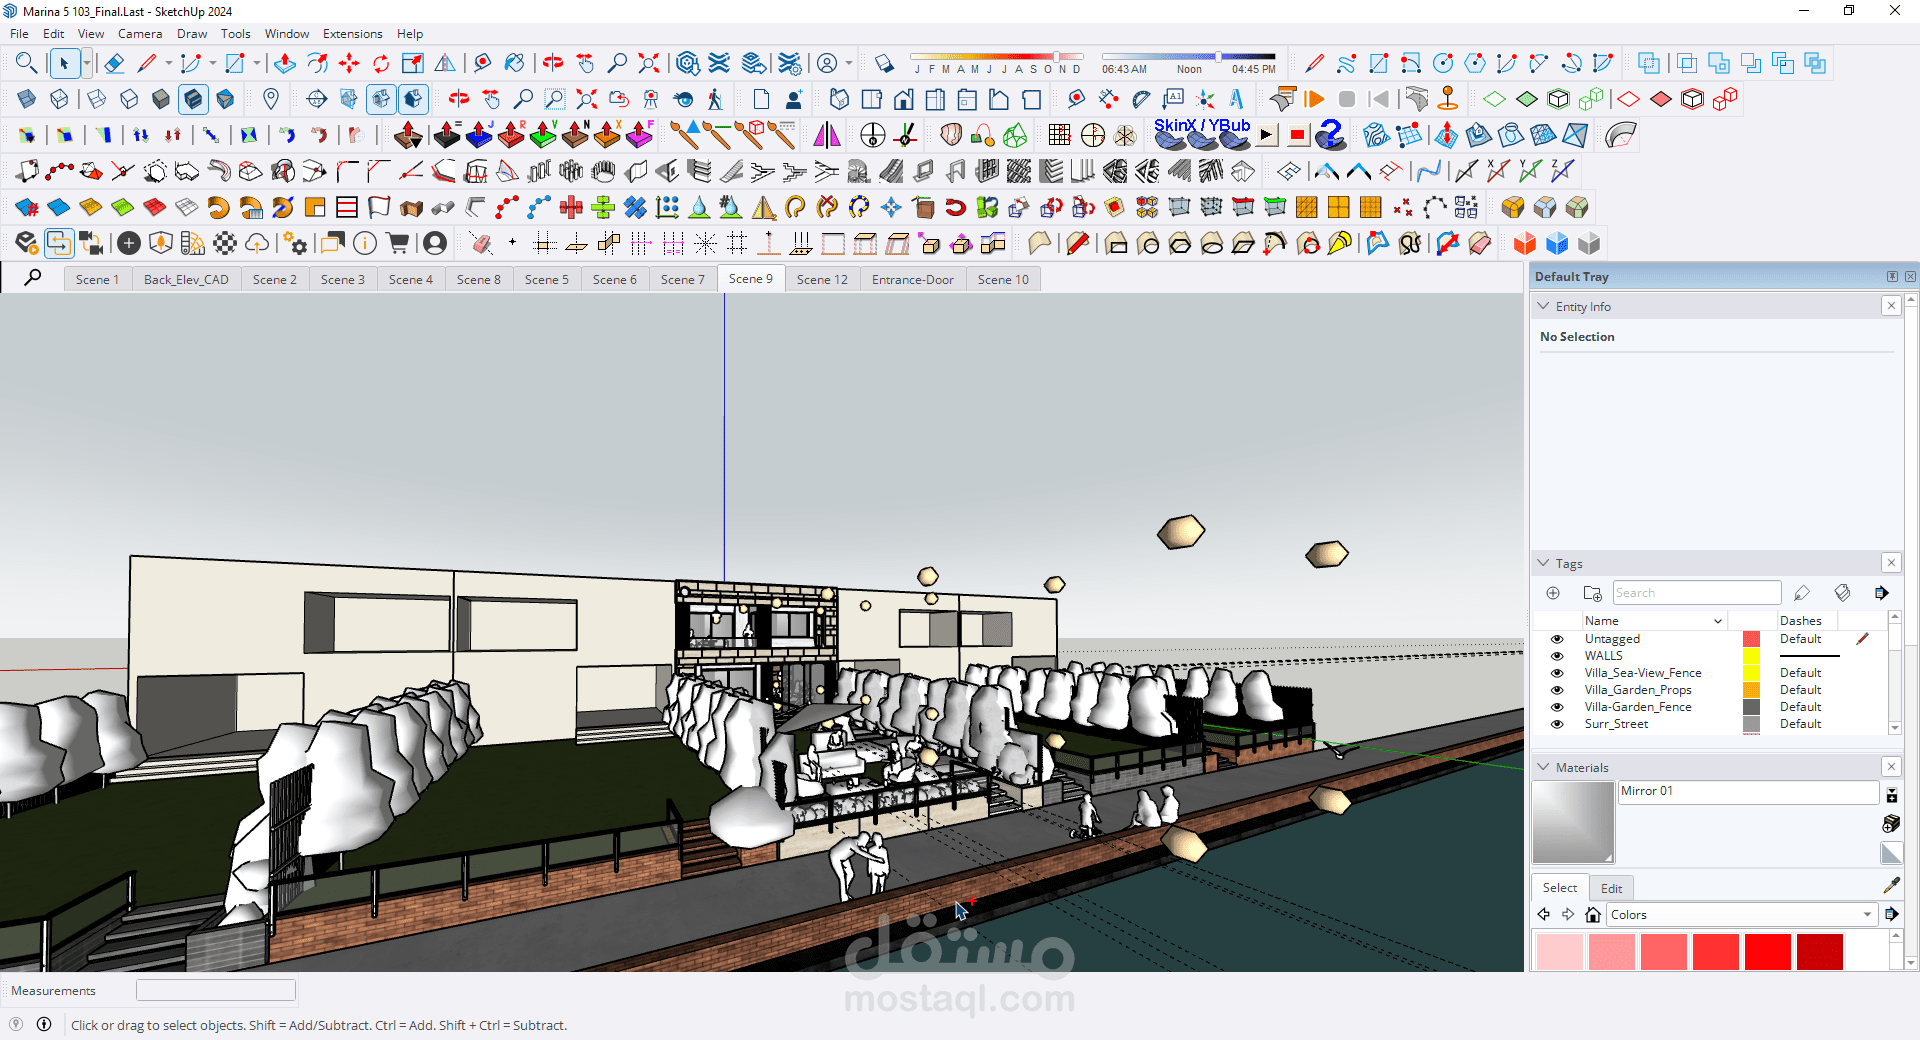Toggle Shaded With Textures style
Viewport: 1920px width, 1040px height.
click(193, 99)
